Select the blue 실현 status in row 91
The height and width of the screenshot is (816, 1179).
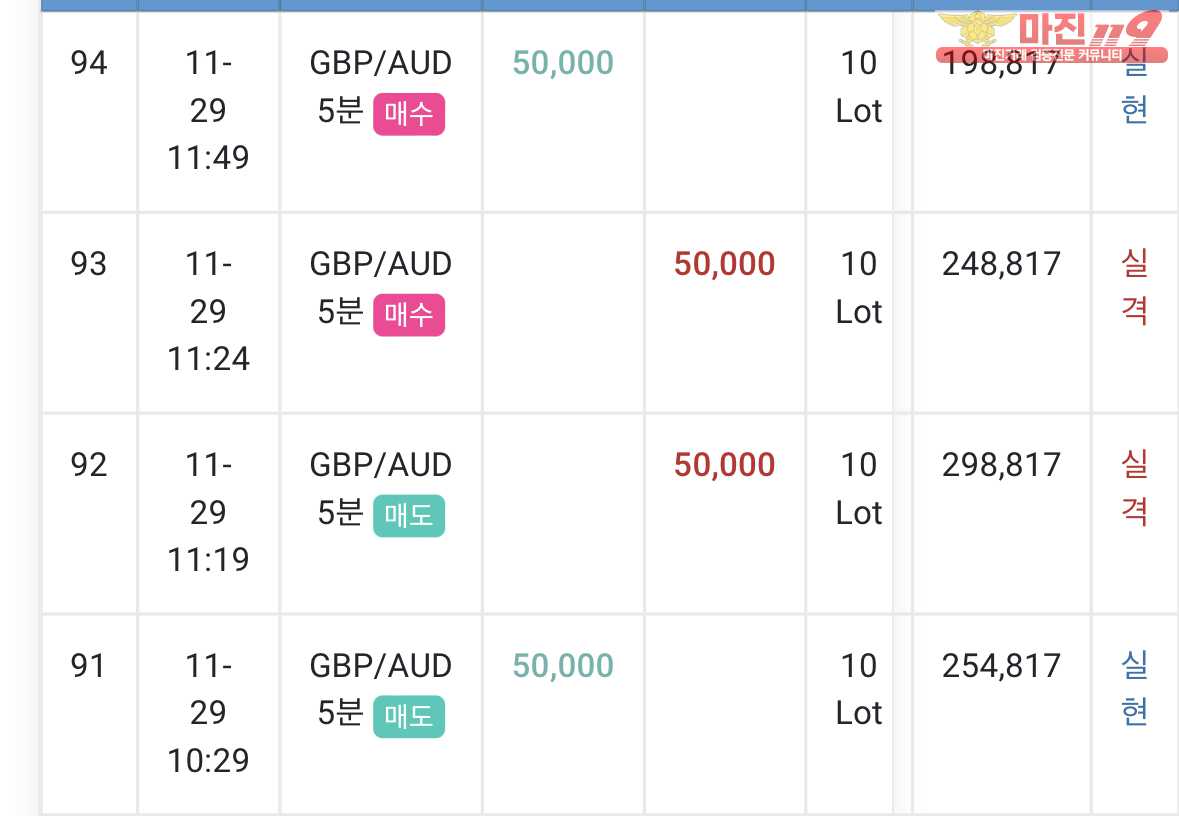click(x=1134, y=688)
